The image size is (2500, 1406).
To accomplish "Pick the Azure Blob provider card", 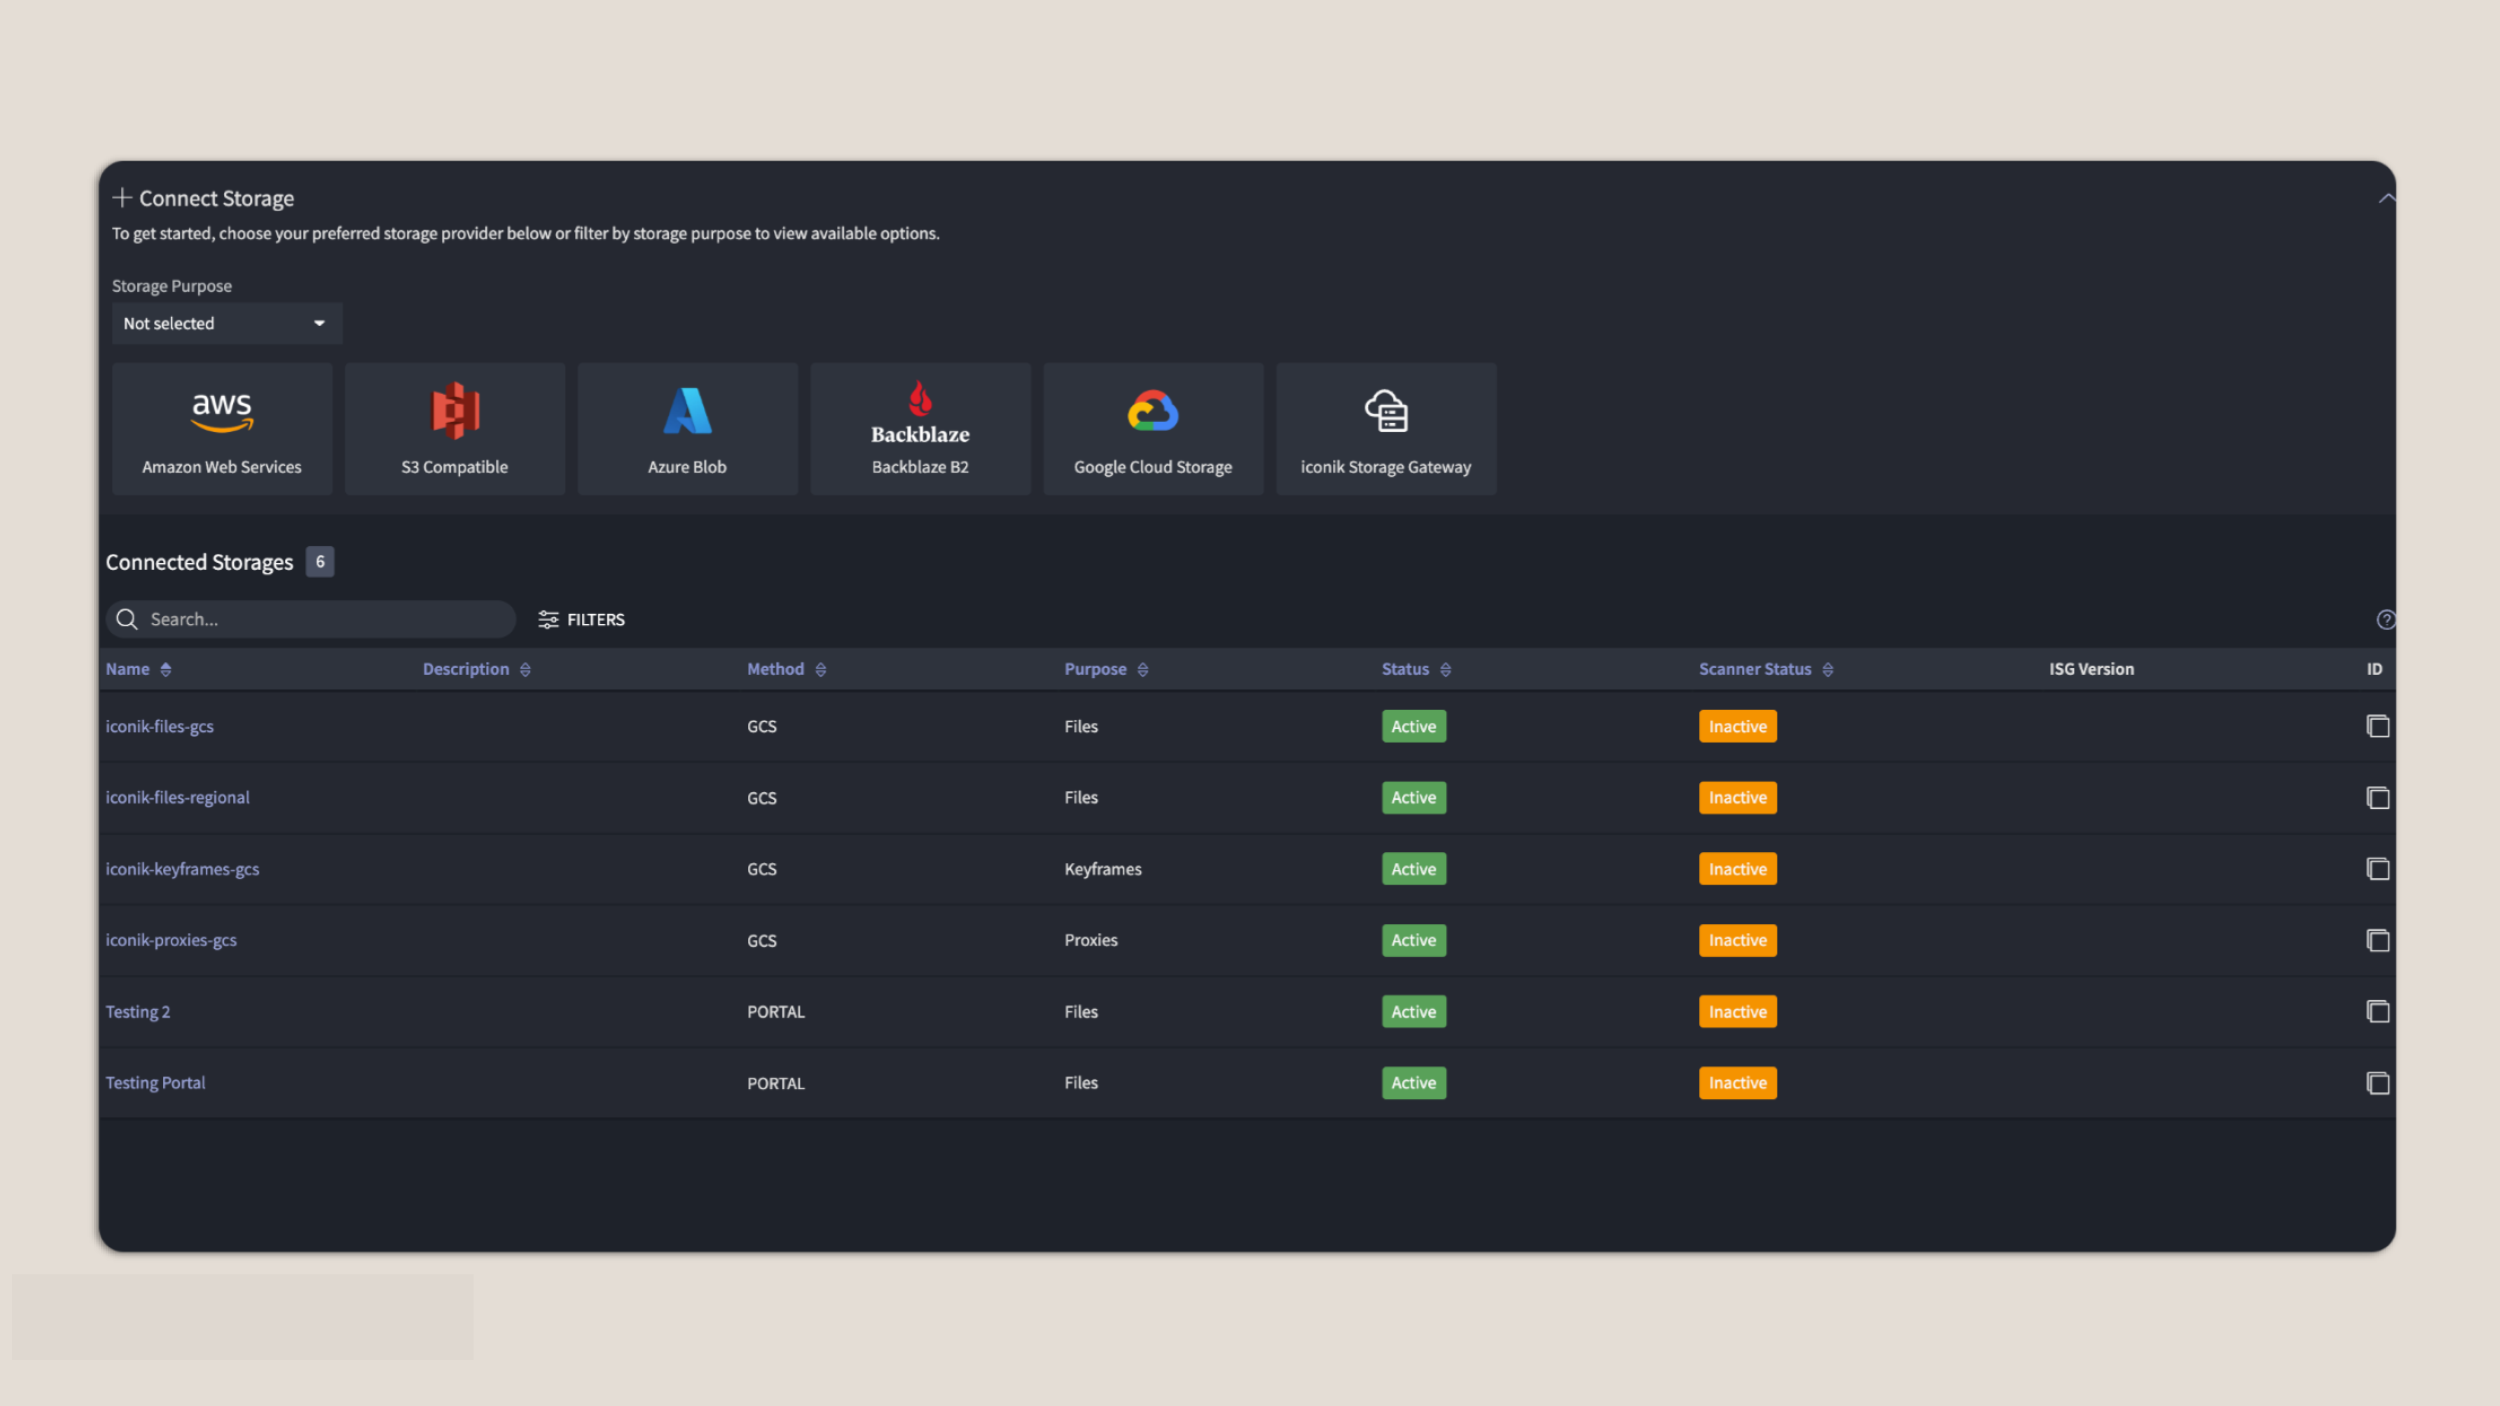I will [x=687, y=429].
